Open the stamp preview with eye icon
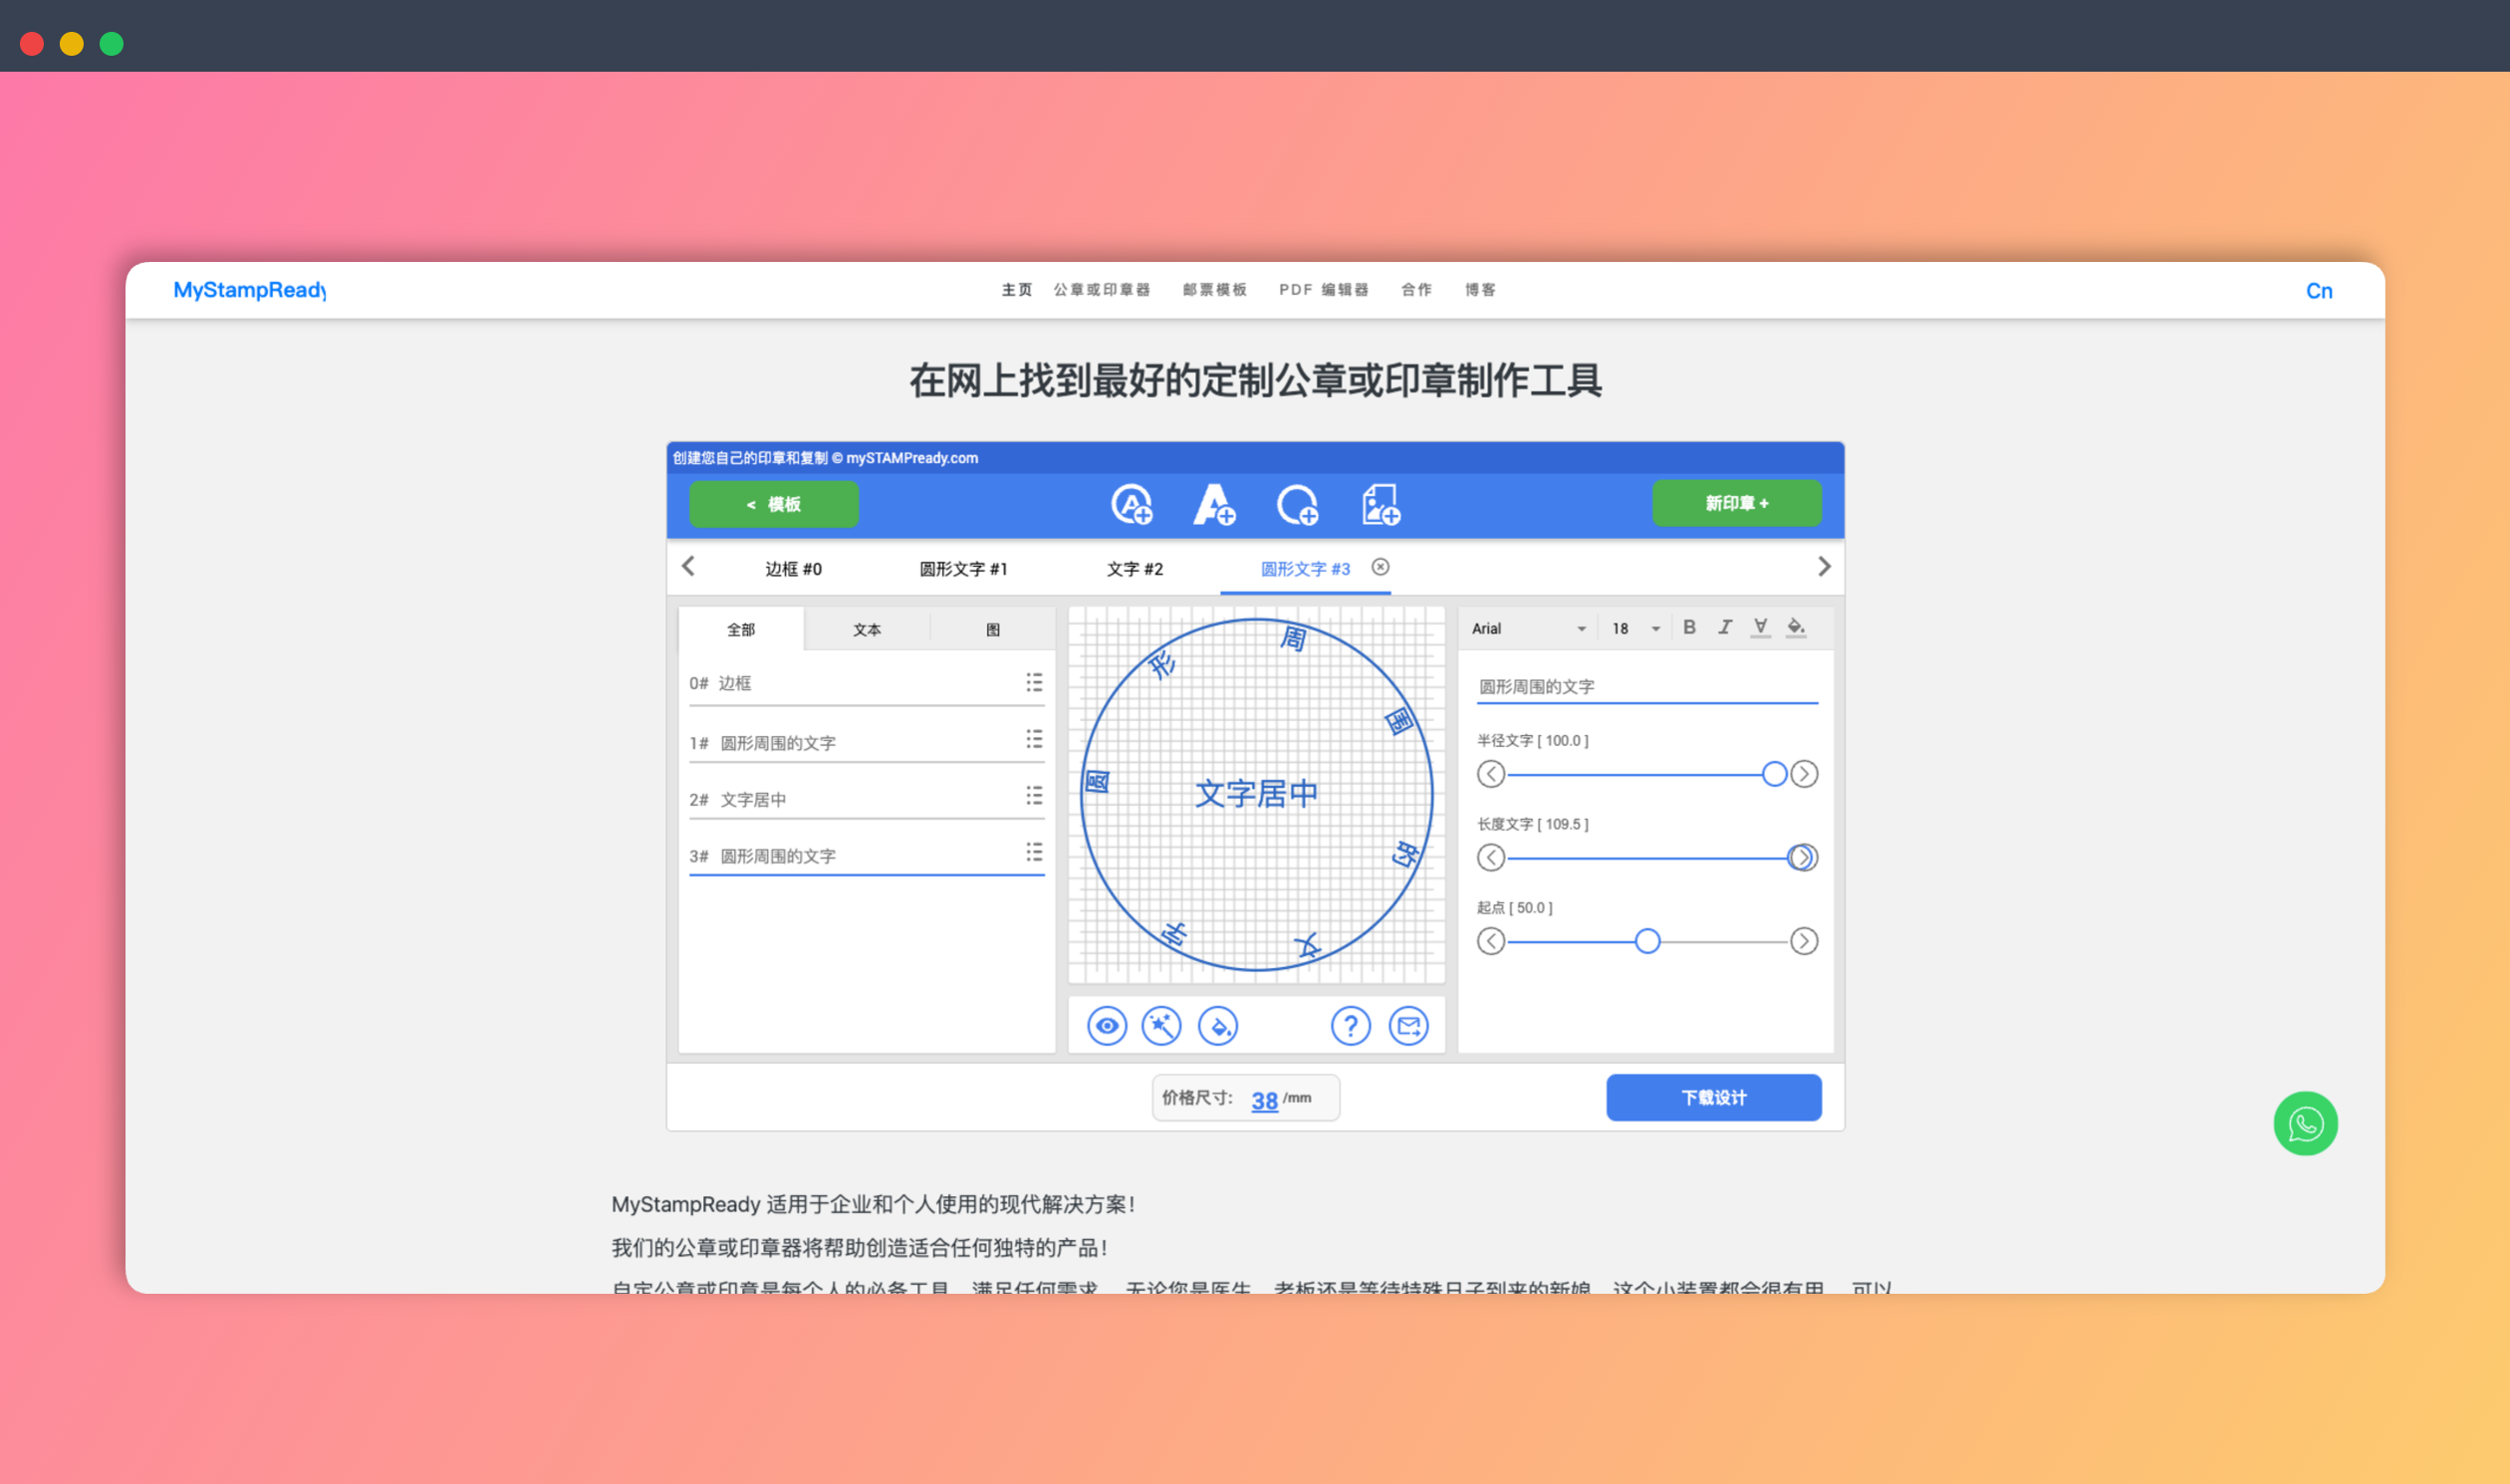Screen dimensions: 2510x1484 pyautogui.click(x=1106, y=1025)
